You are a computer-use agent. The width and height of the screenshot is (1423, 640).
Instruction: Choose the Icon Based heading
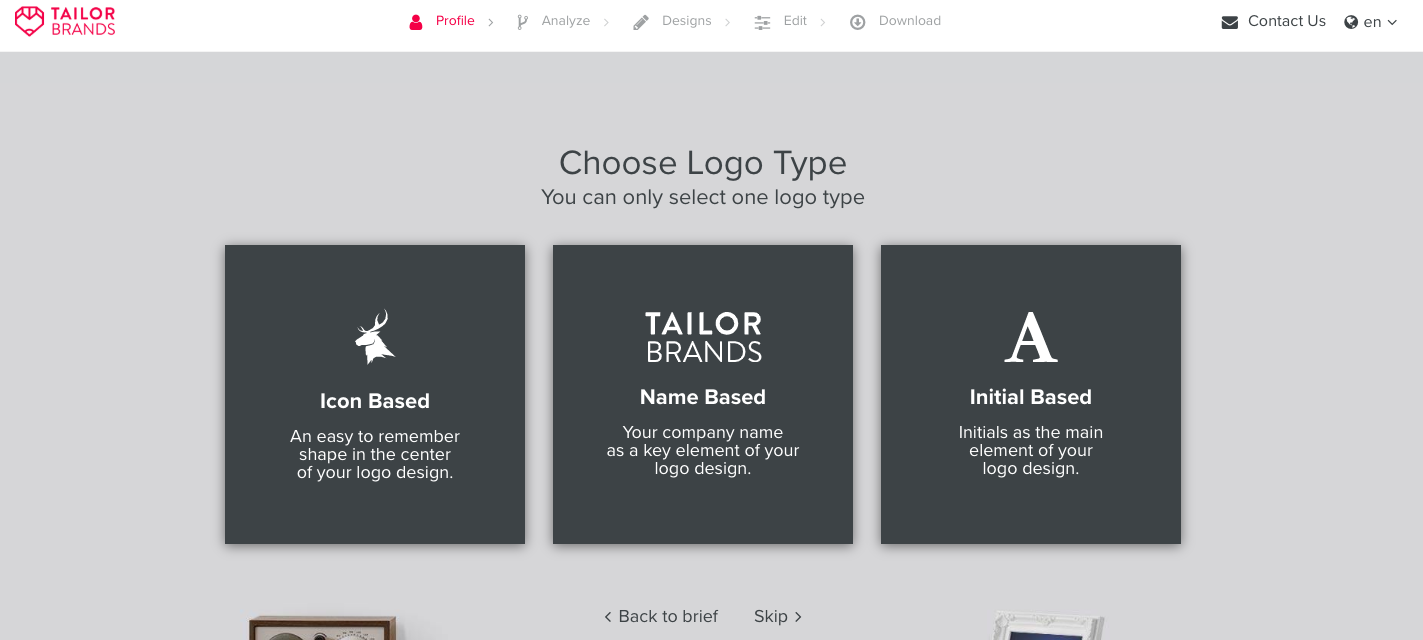[x=375, y=401]
